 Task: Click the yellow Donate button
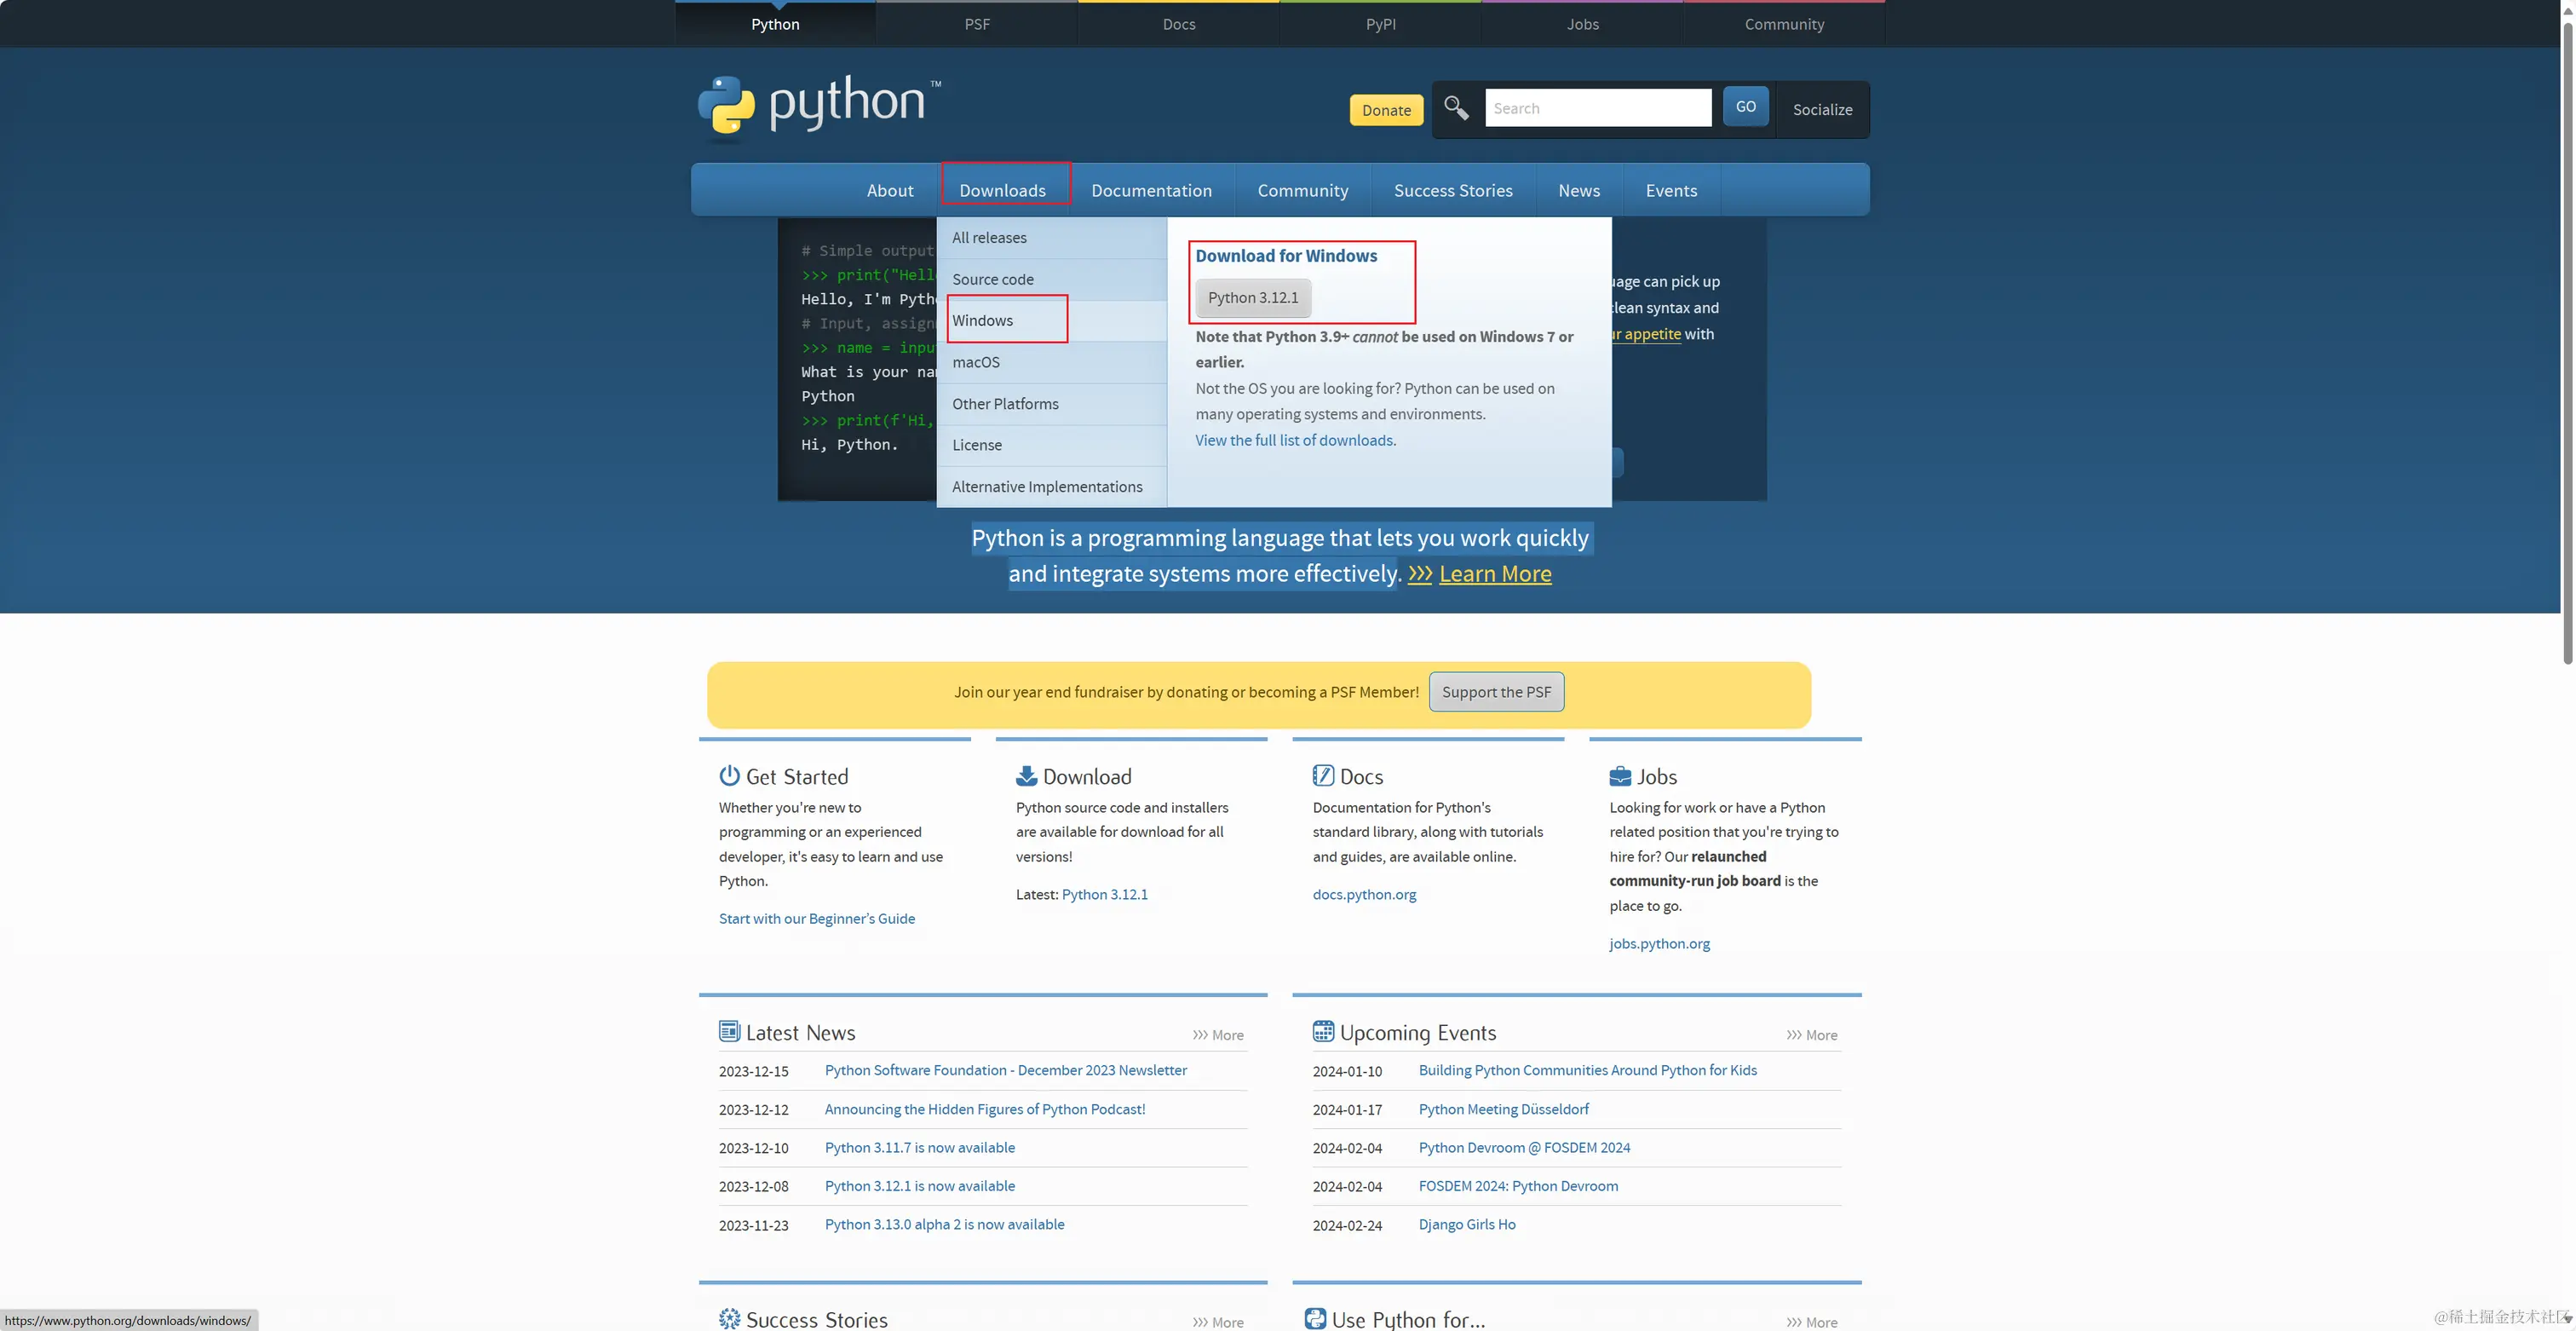point(1386,110)
